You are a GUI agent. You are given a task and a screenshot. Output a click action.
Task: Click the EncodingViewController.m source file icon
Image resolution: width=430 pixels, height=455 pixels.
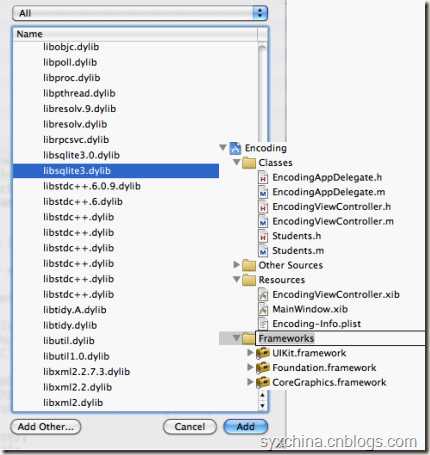tap(263, 222)
